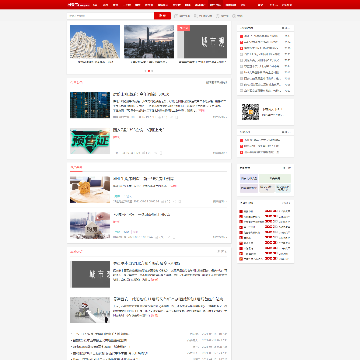This screenshot has width=360, height=360.
Task: Click the light purple tag in the tag panel
Action: 249,188
